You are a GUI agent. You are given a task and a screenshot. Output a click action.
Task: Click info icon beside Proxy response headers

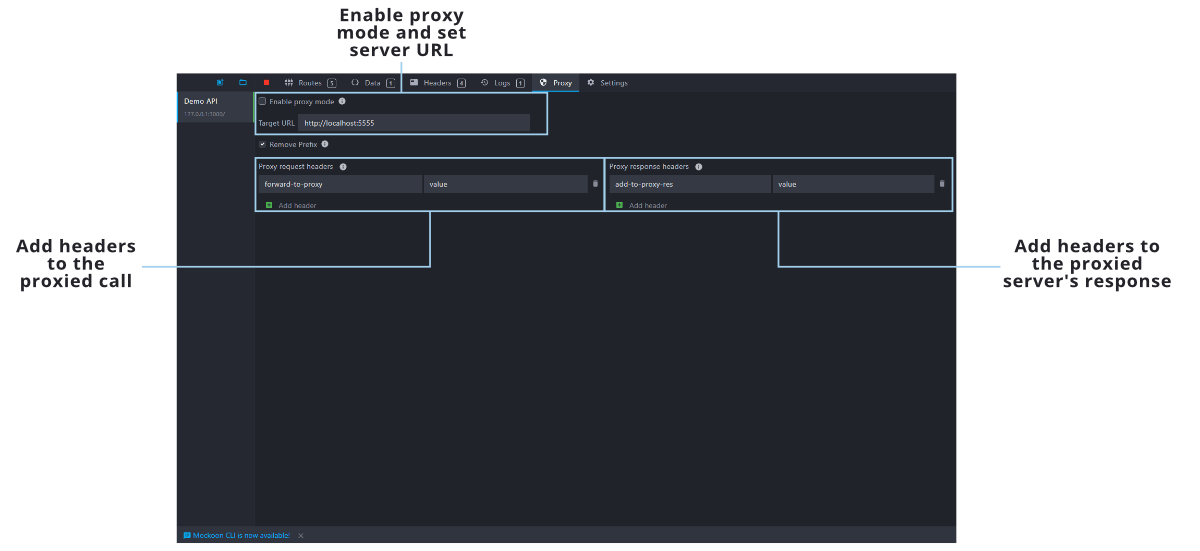click(x=698, y=167)
